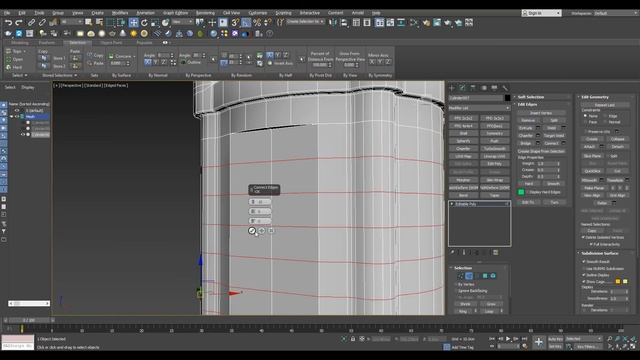Click the Mirror tool icon
This screenshot has width=640, height=360.
[333, 23]
